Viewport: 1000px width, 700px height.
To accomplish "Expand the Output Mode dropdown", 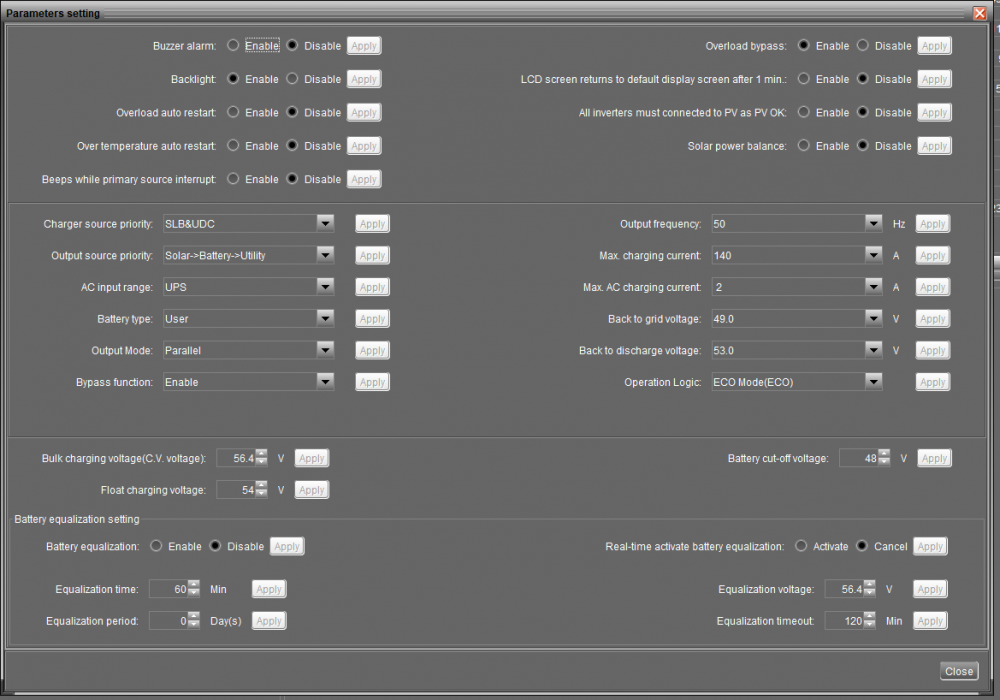I will 325,350.
